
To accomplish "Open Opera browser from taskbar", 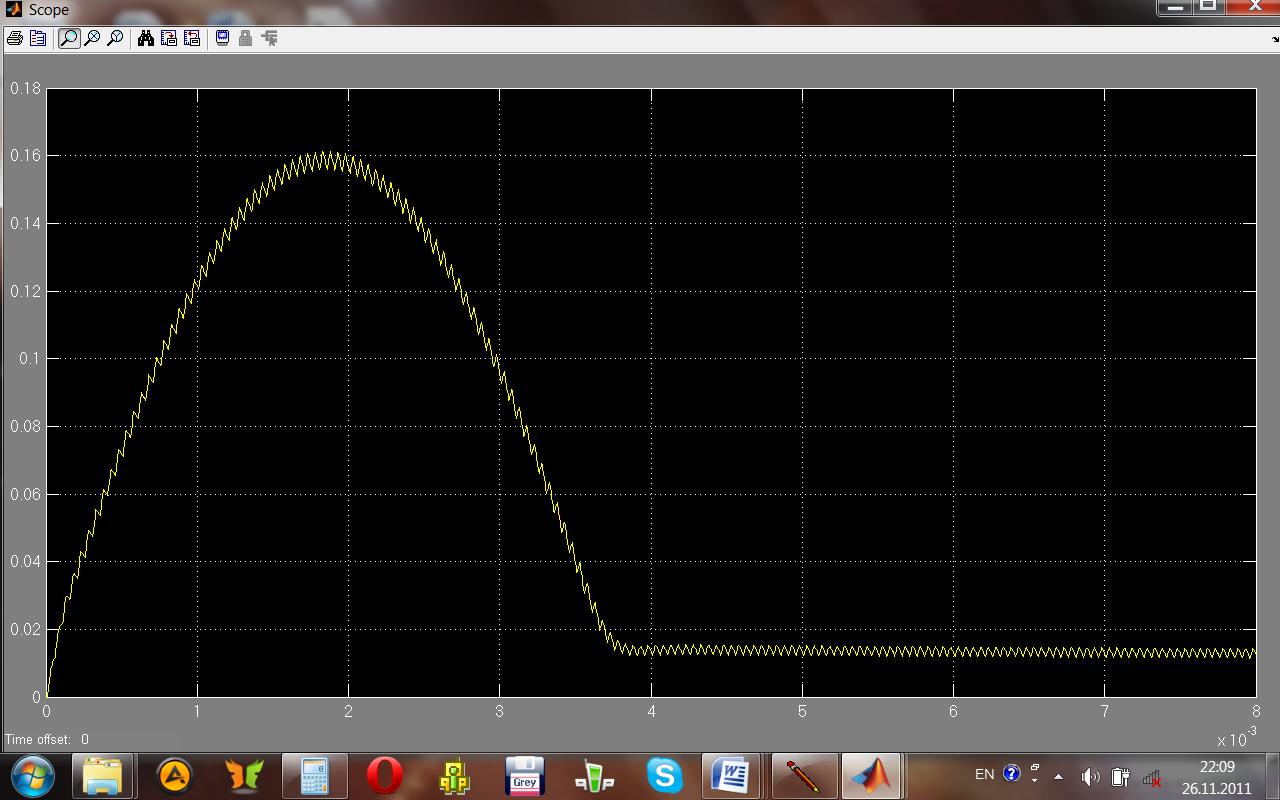I will pyautogui.click(x=385, y=776).
